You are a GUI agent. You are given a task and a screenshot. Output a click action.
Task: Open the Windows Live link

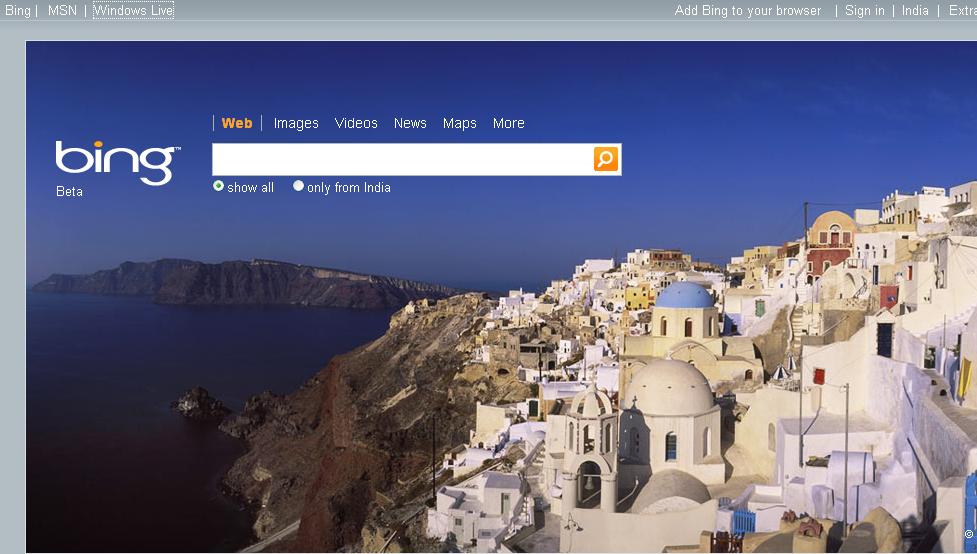pyautogui.click(x=133, y=11)
